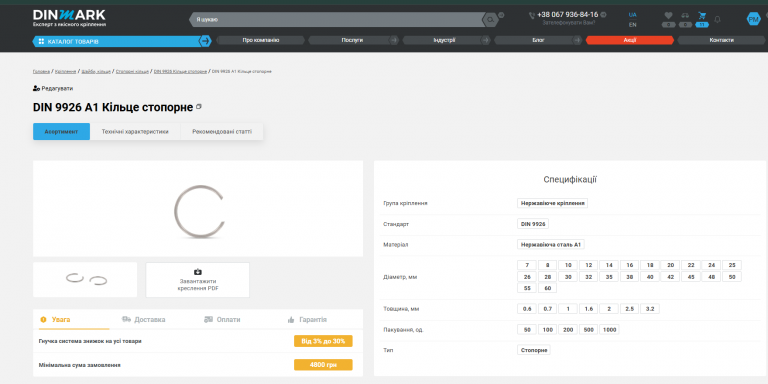Click the notification bell icon
The width and height of the screenshot is (768, 384).
pos(718,20)
